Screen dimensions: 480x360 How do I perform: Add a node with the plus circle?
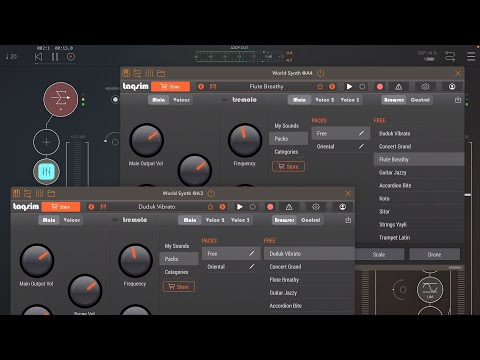[46, 142]
